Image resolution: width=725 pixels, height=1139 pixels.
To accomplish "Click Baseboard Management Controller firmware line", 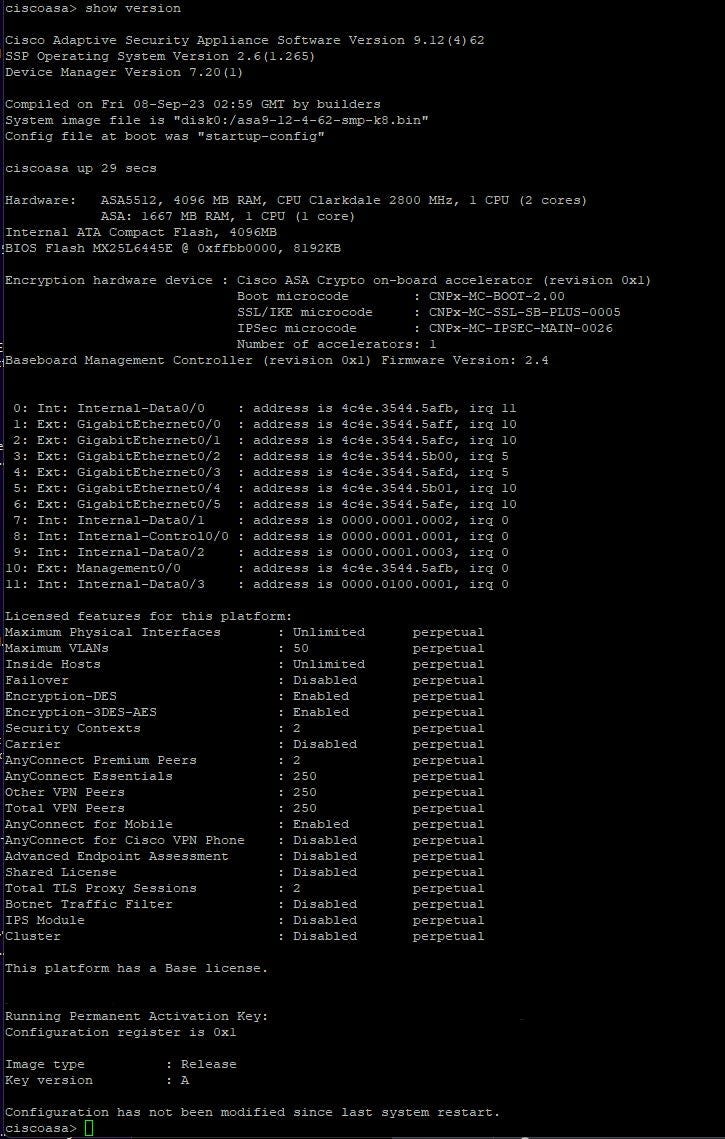I will point(277,360).
